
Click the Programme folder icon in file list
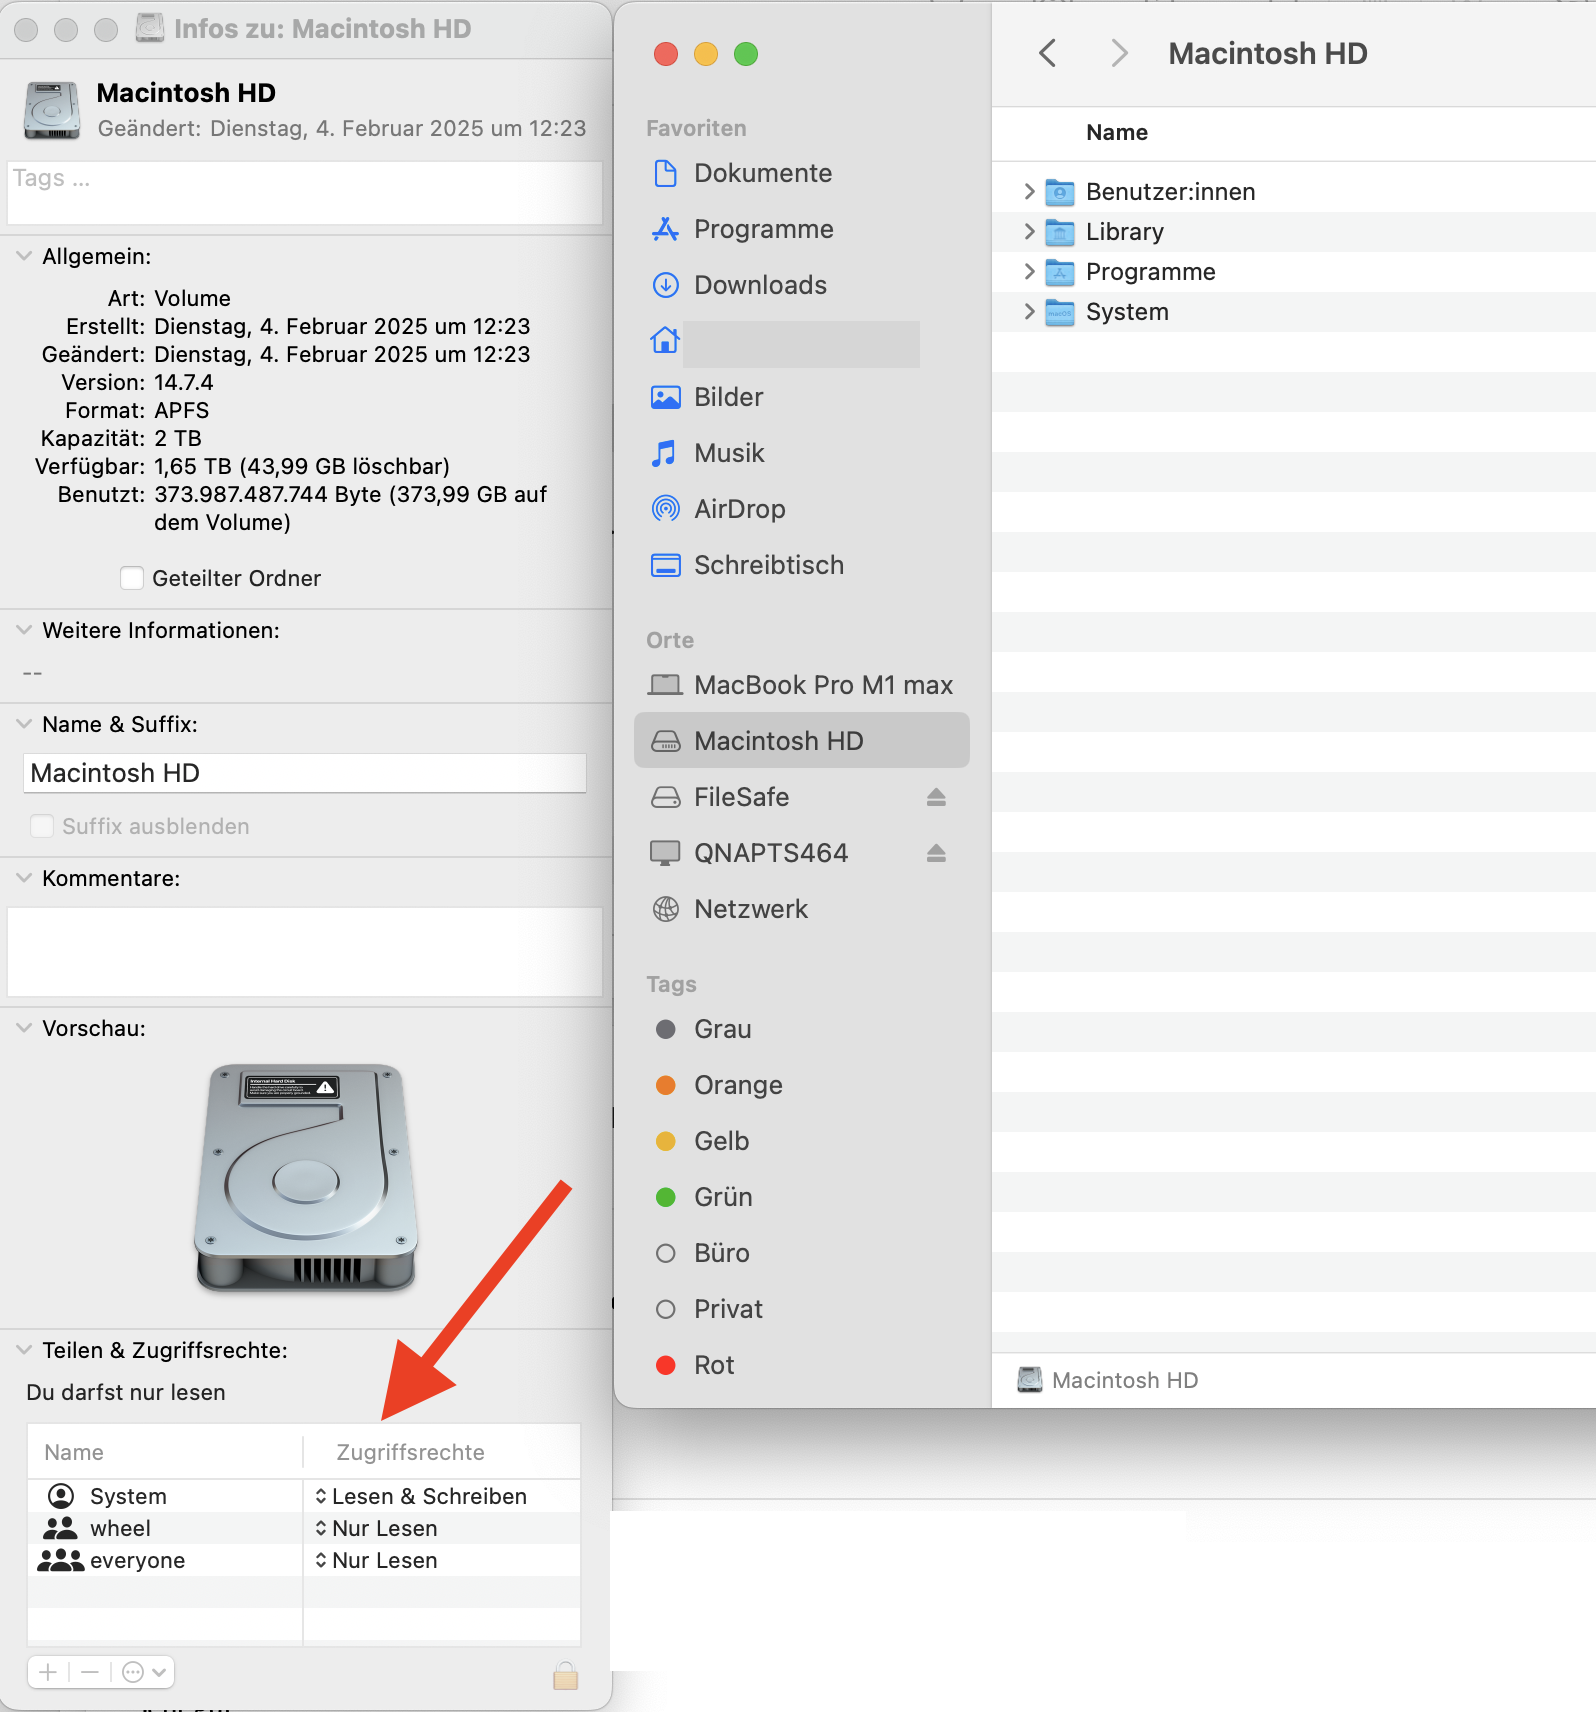pyautogui.click(x=1059, y=272)
